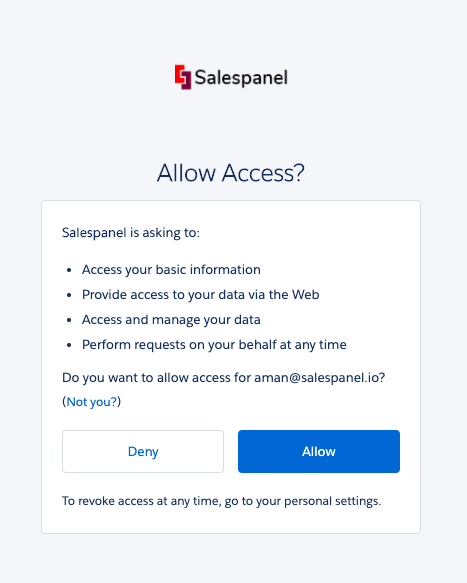
Task: Click bullet beside "Access your basic information"
Action: point(69,270)
